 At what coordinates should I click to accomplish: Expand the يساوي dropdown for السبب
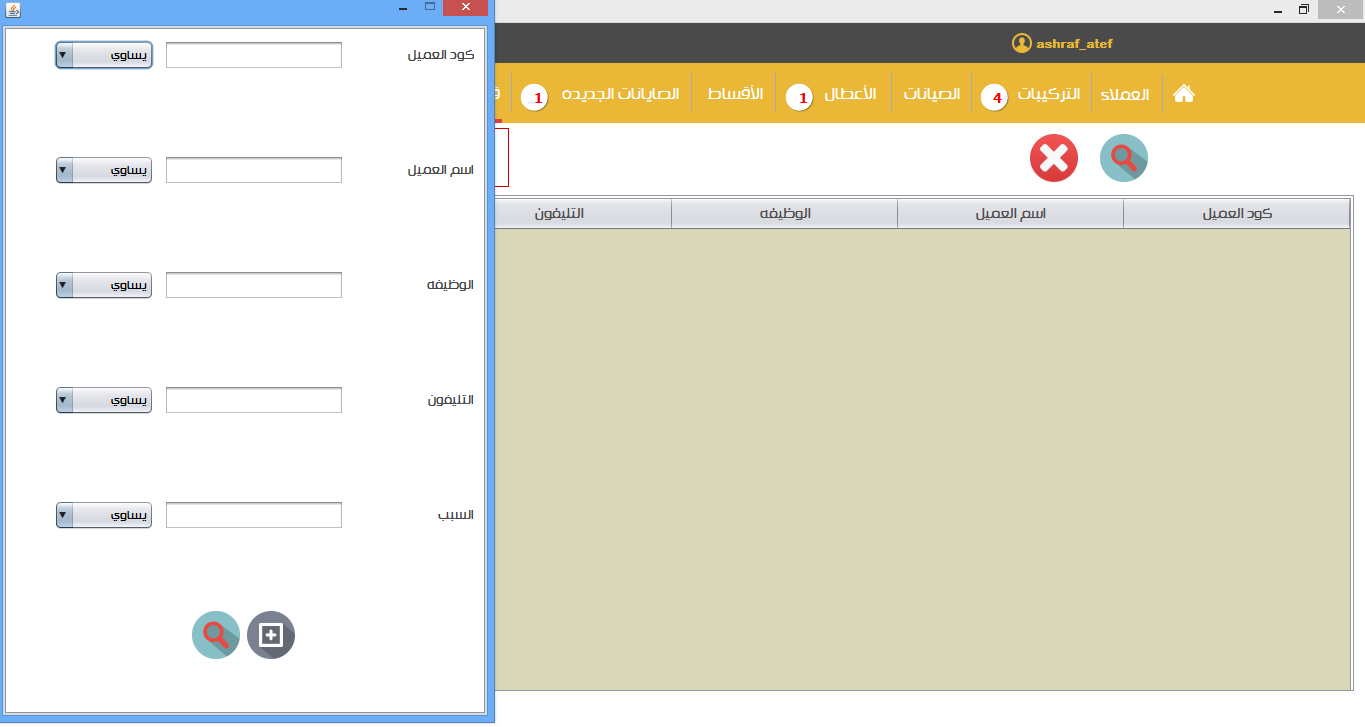pos(104,515)
